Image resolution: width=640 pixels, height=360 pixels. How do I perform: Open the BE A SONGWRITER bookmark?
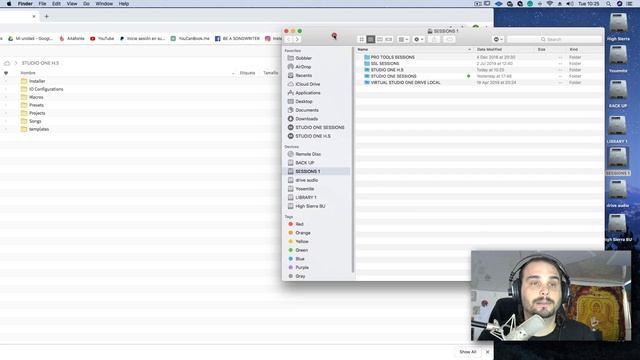click(237, 38)
